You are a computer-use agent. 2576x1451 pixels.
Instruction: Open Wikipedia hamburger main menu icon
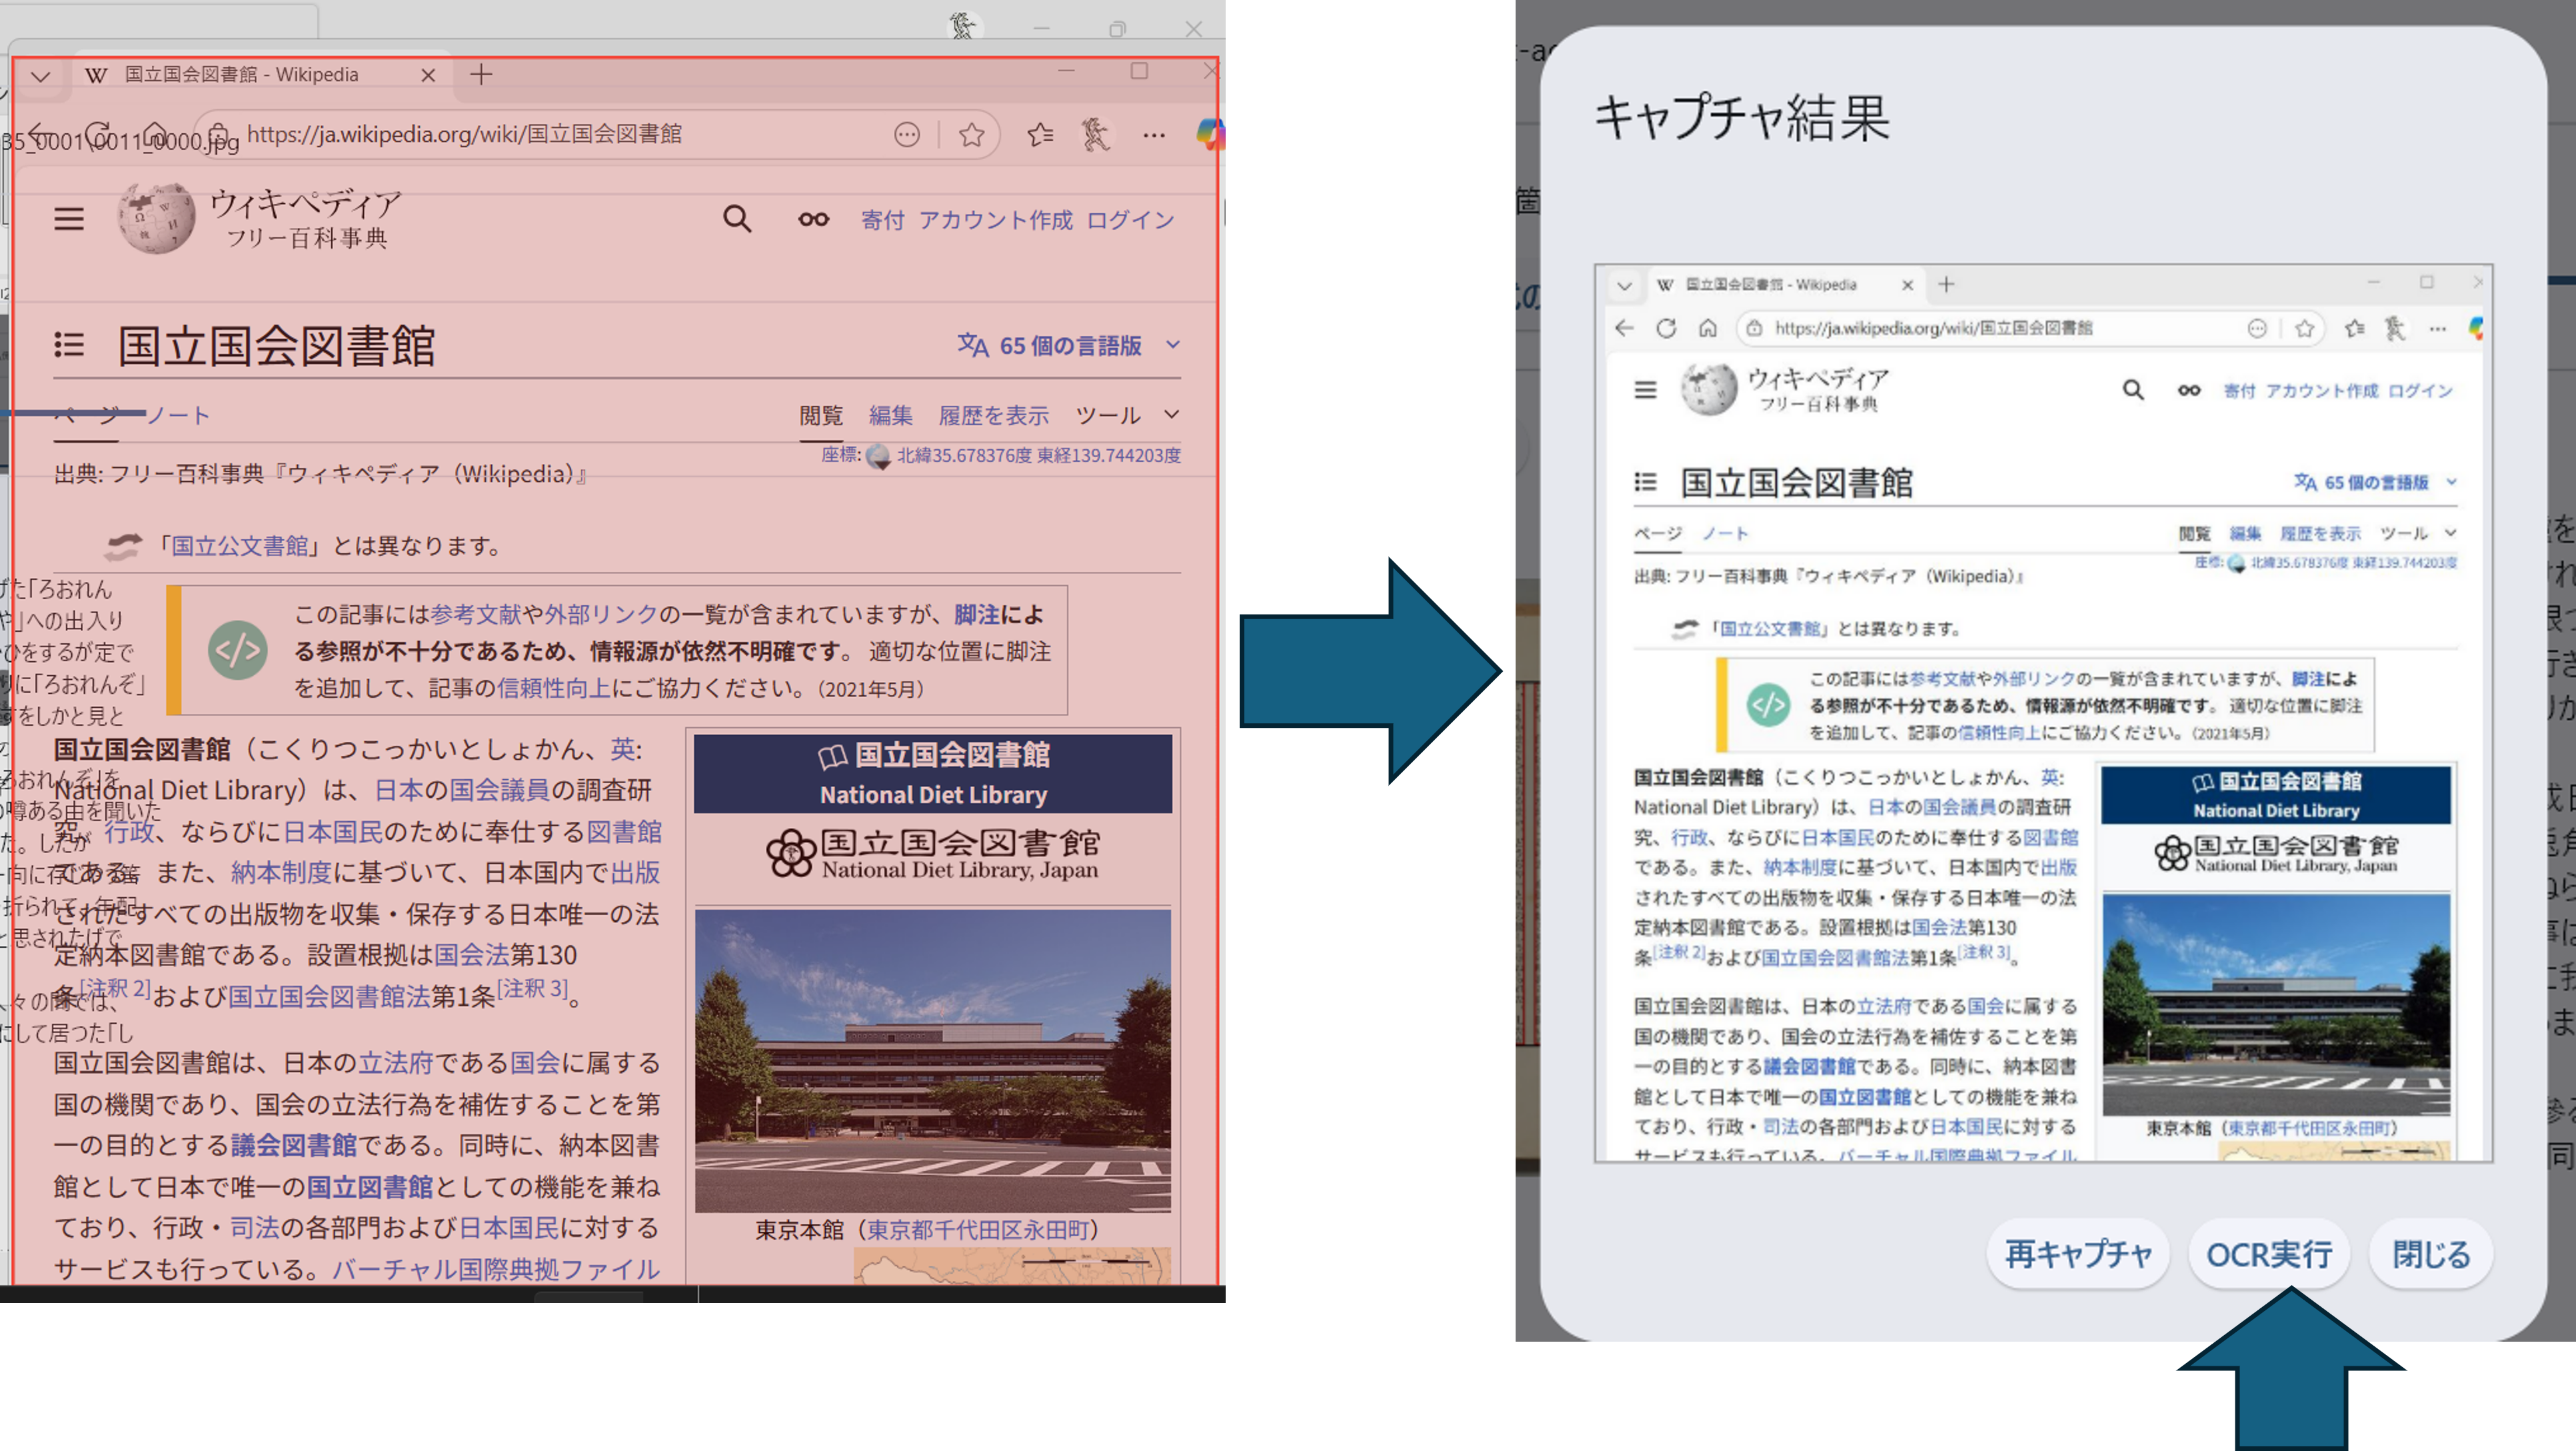point(69,218)
